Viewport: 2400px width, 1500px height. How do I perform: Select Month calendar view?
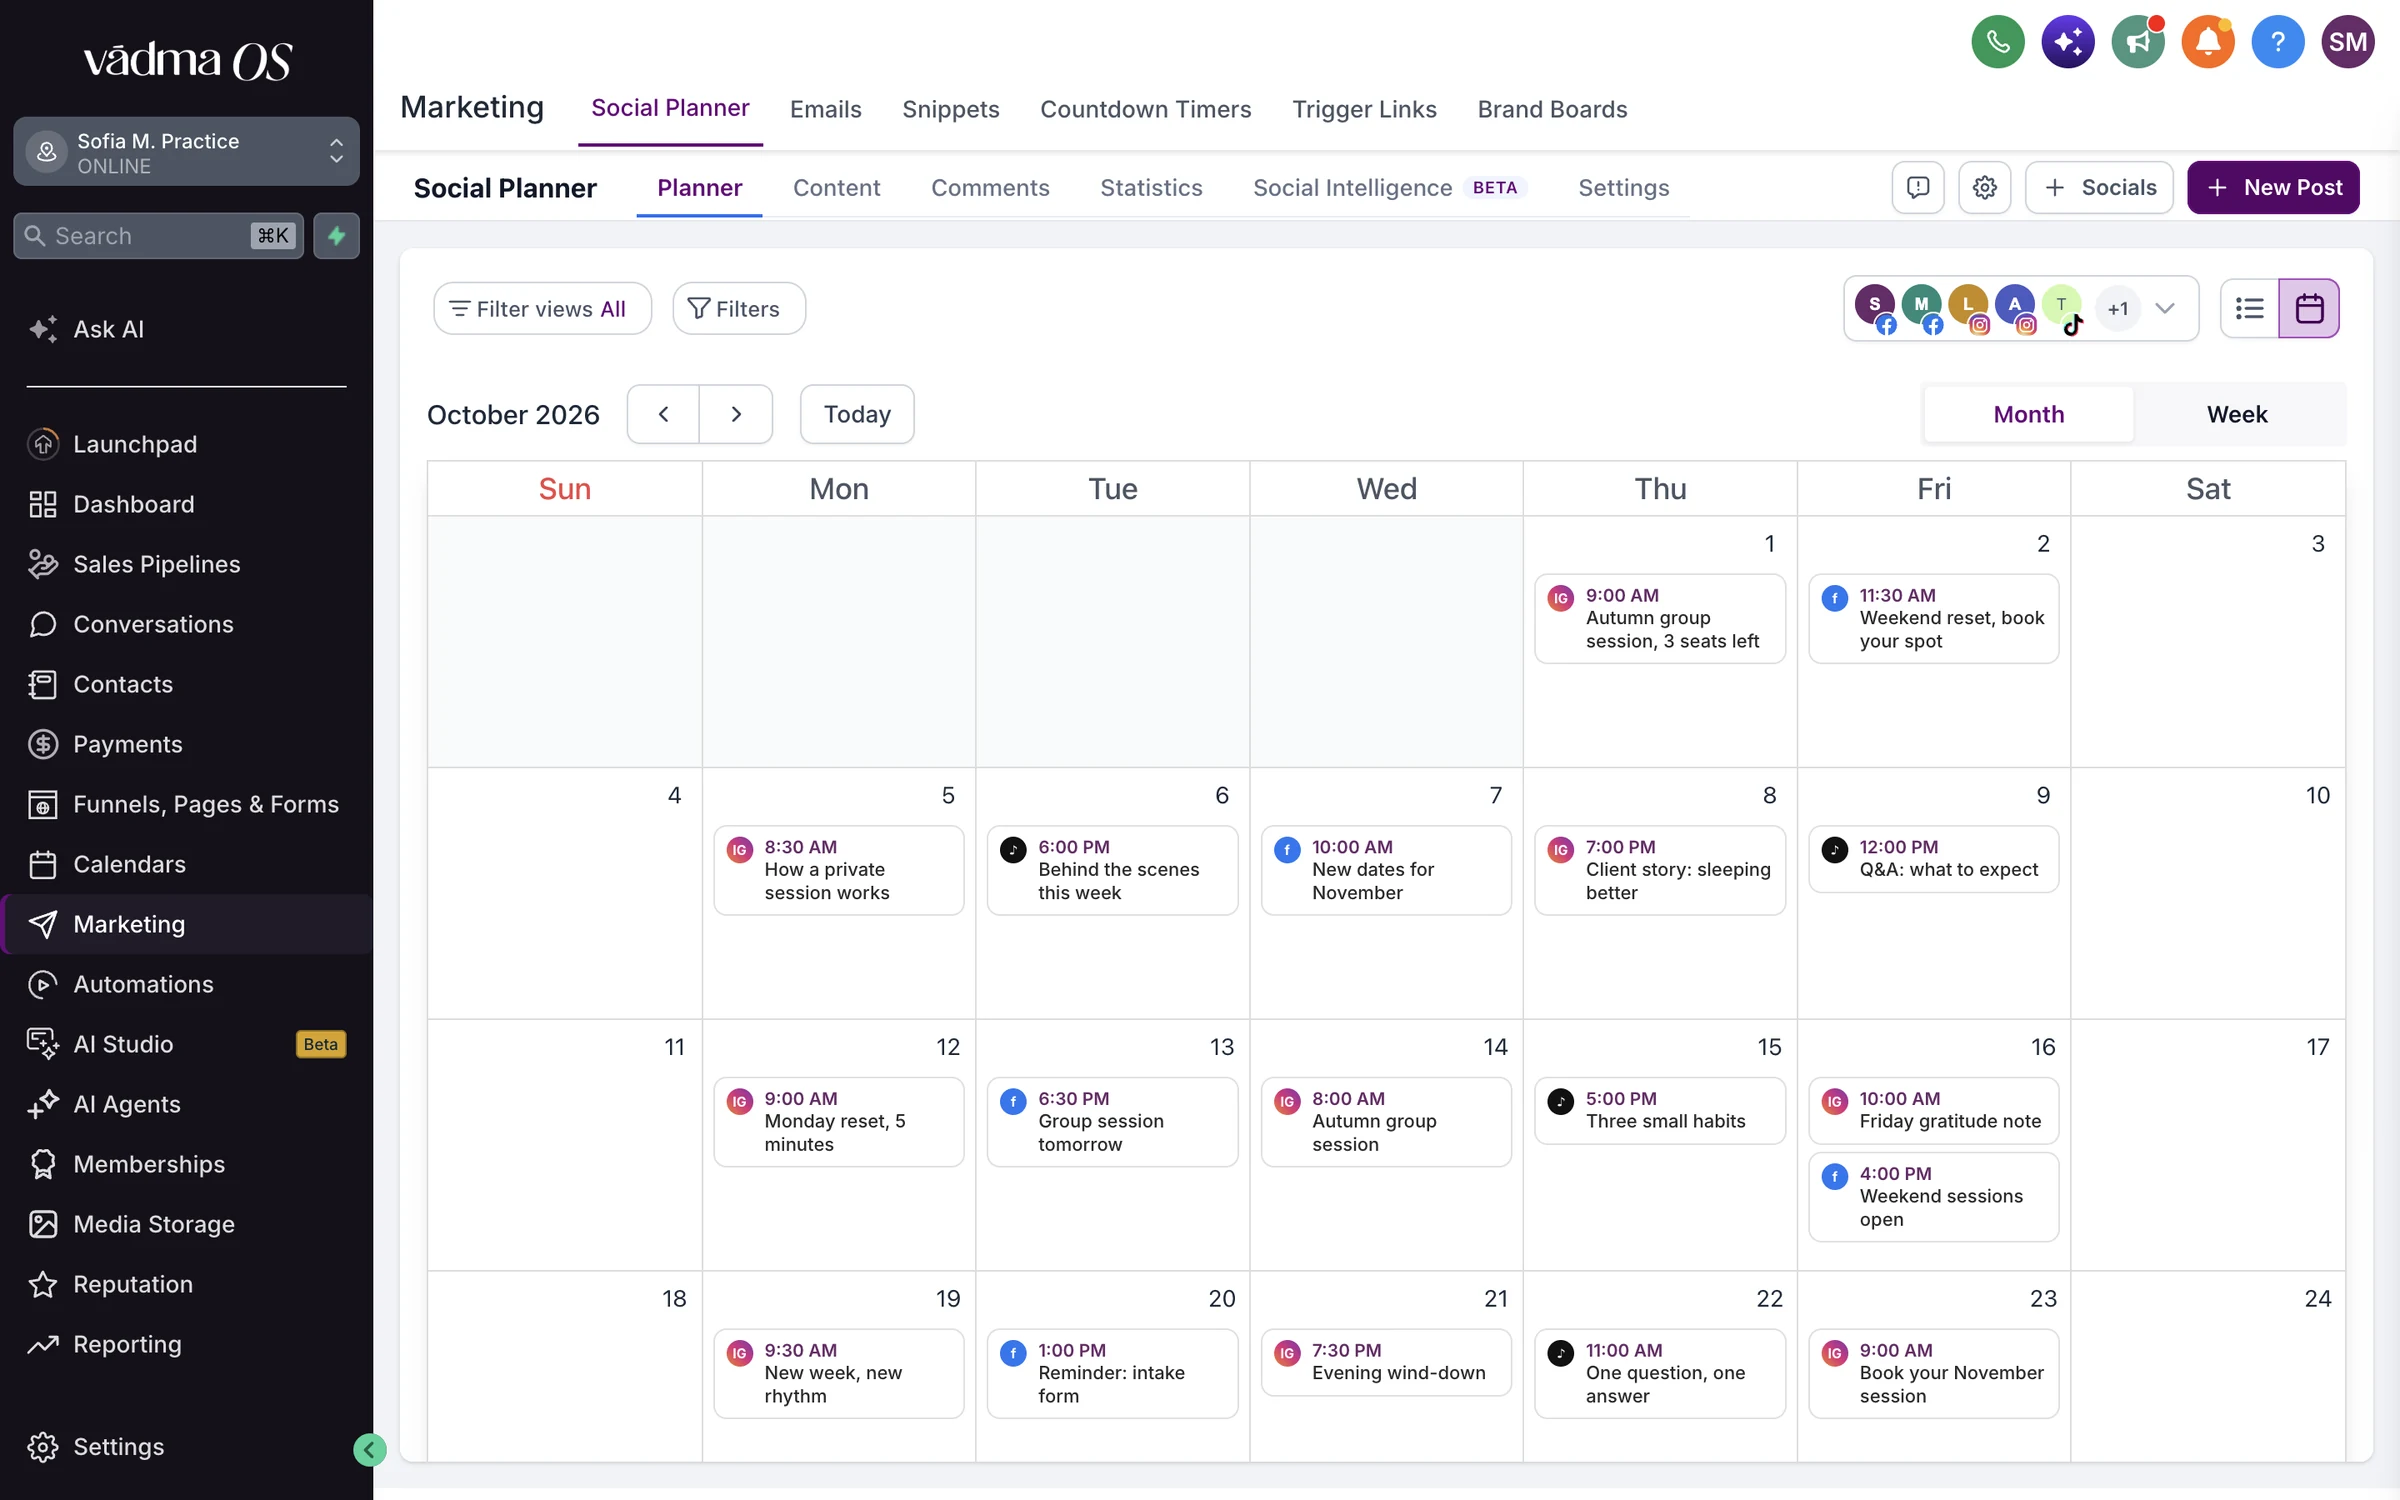tap(2028, 414)
